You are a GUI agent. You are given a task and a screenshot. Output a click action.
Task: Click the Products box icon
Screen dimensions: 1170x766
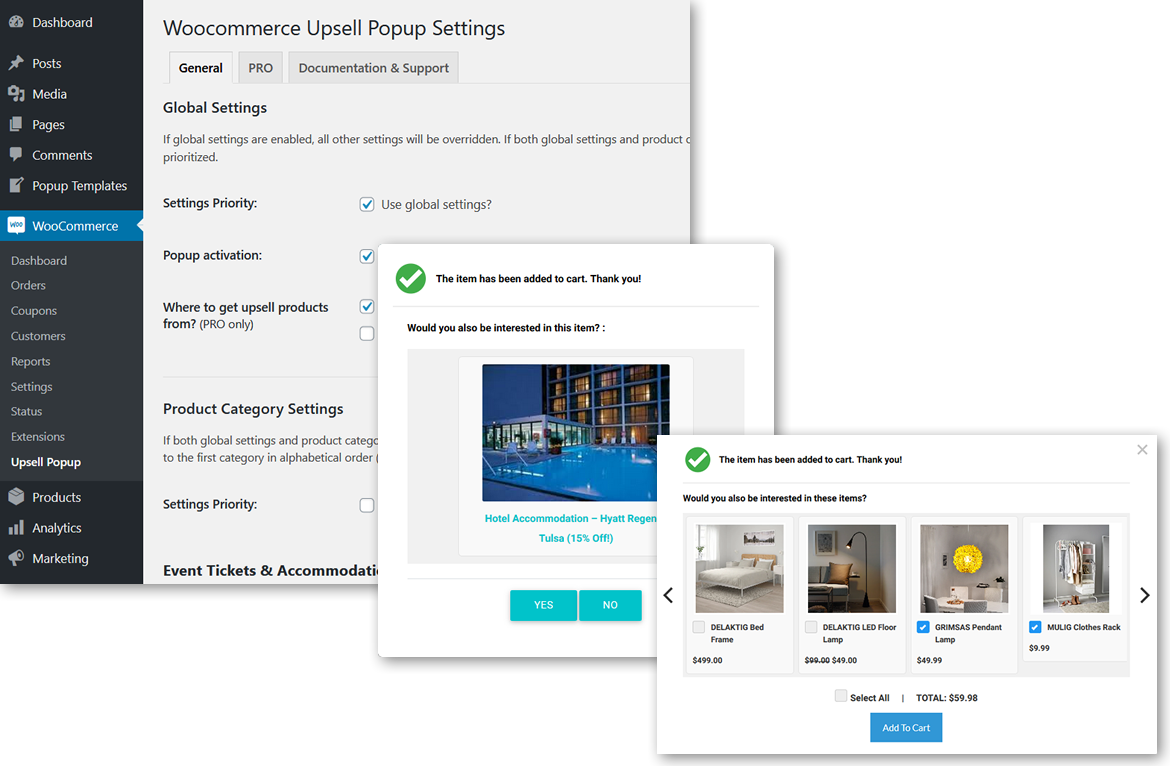[x=16, y=497]
